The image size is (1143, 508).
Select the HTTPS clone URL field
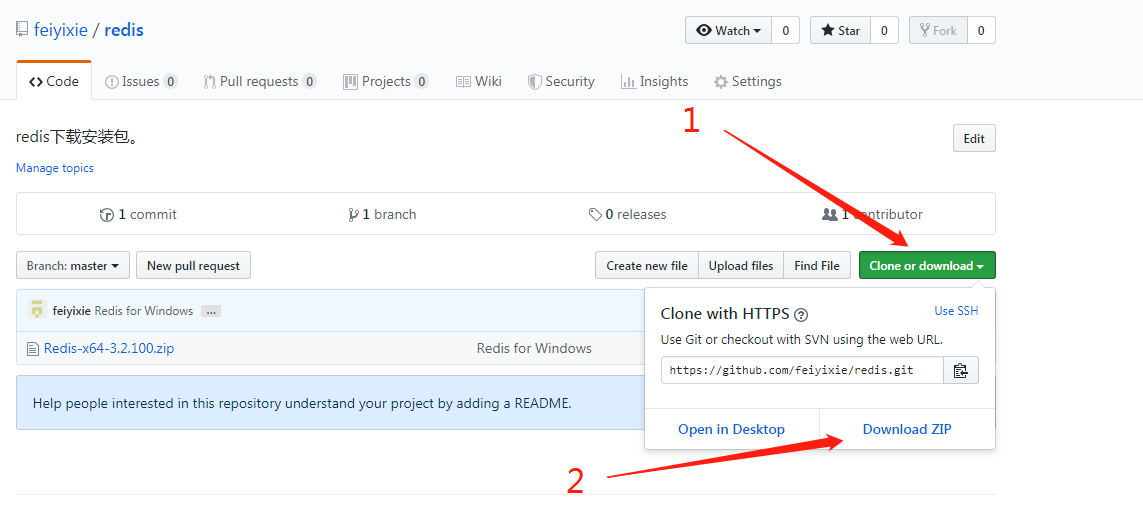802,370
